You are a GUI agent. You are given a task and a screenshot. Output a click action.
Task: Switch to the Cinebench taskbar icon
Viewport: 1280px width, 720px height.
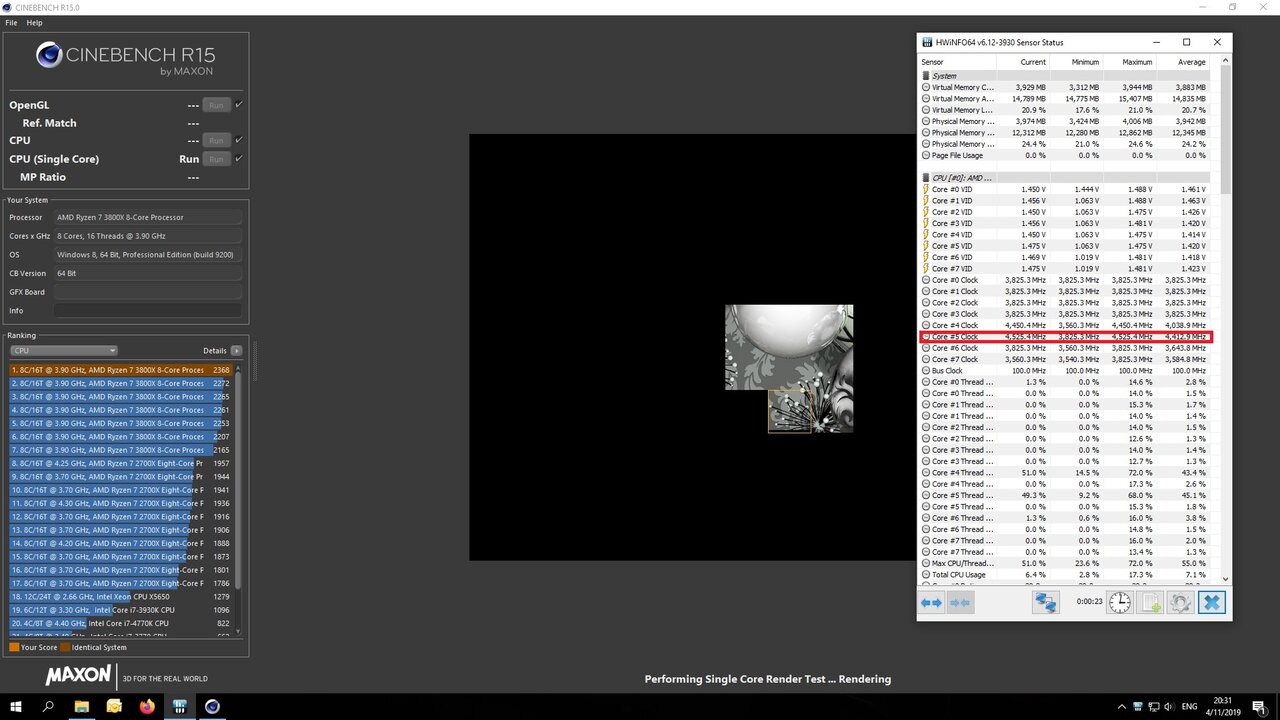tap(213, 706)
